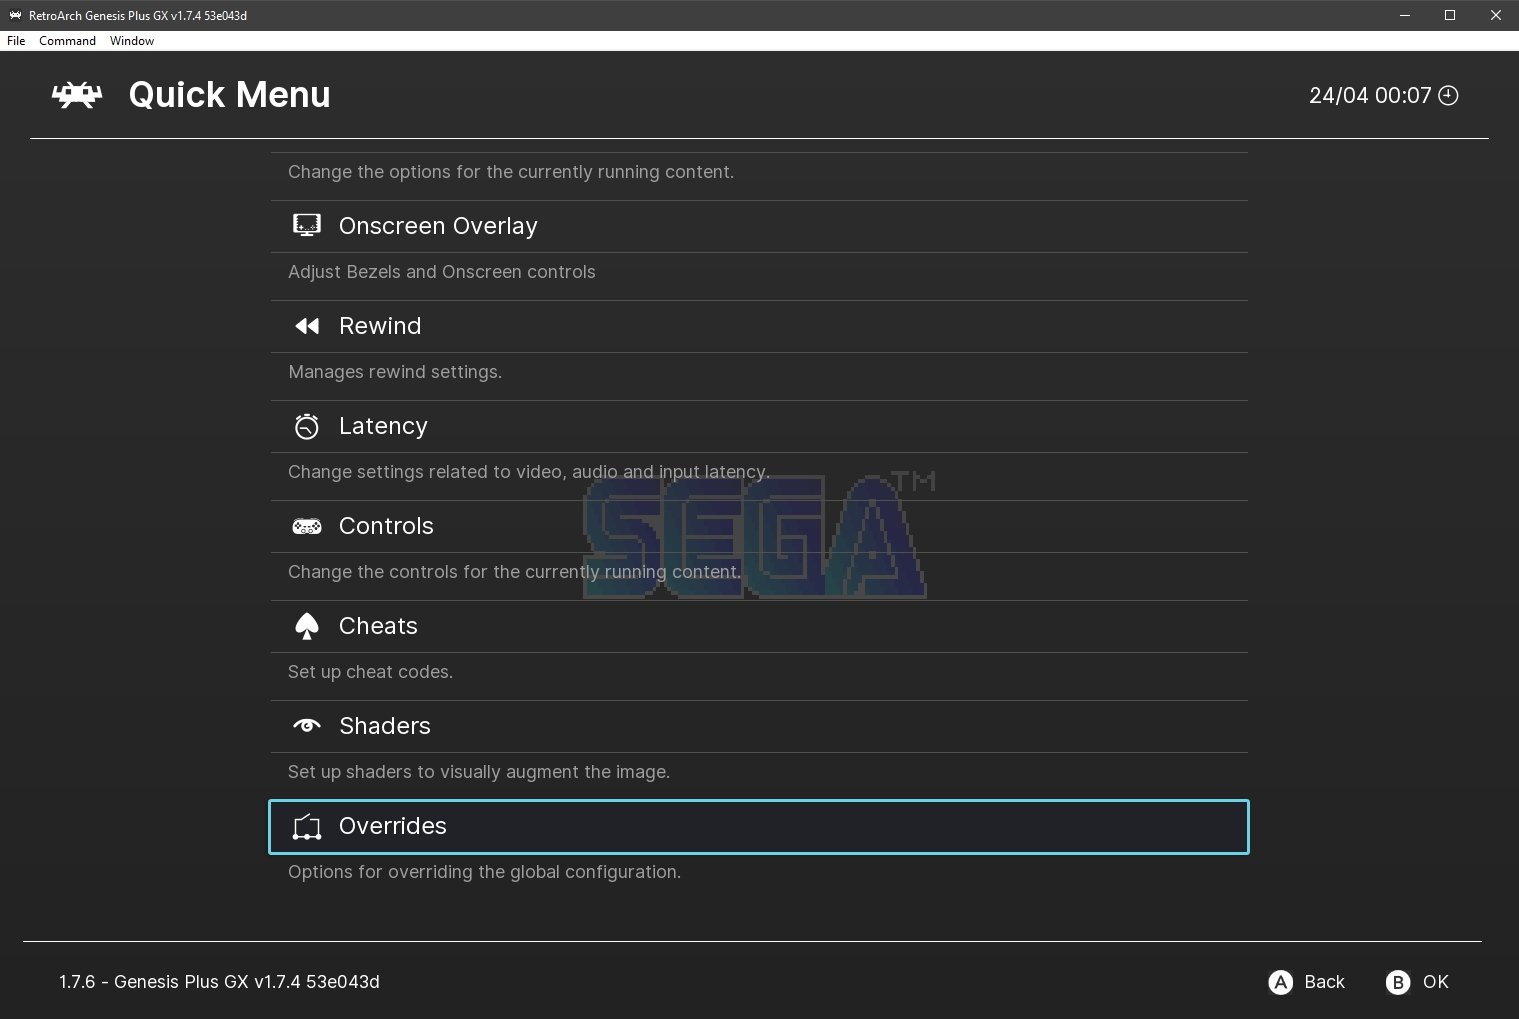Open the Latency entry
This screenshot has height=1019, width=1519.
click(759, 426)
